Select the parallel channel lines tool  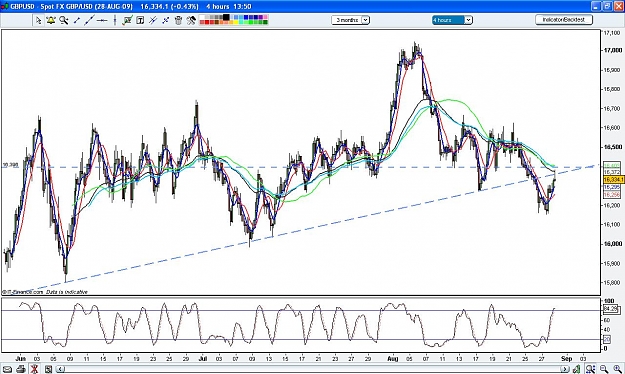click(x=153, y=20)
